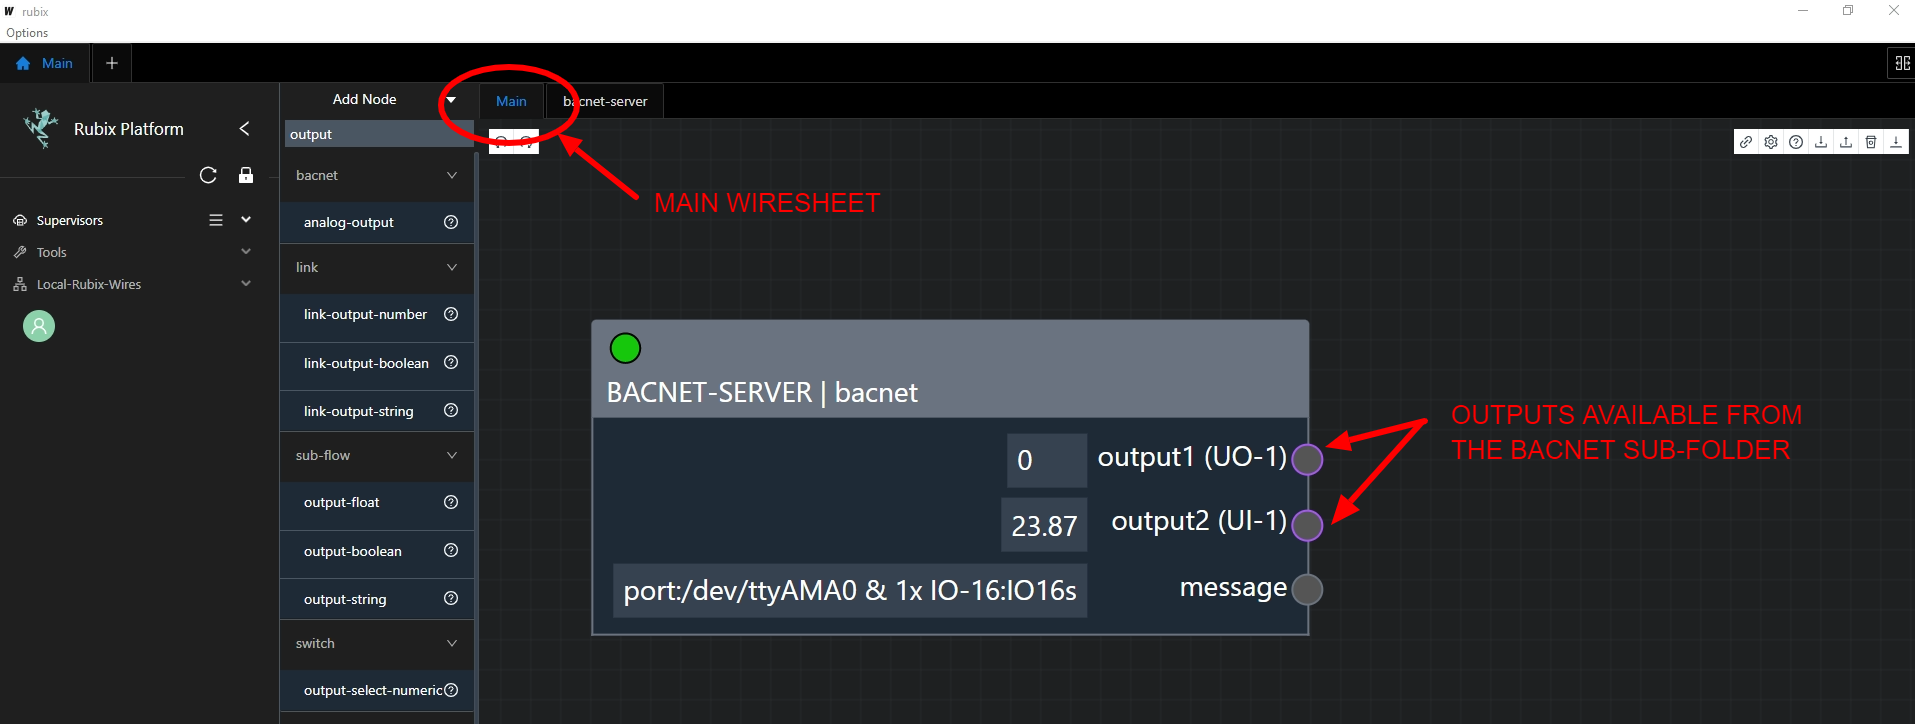This screenshot has height=724, width=1915.
Task: Show help for output-string node
Action: click(451, 598)
